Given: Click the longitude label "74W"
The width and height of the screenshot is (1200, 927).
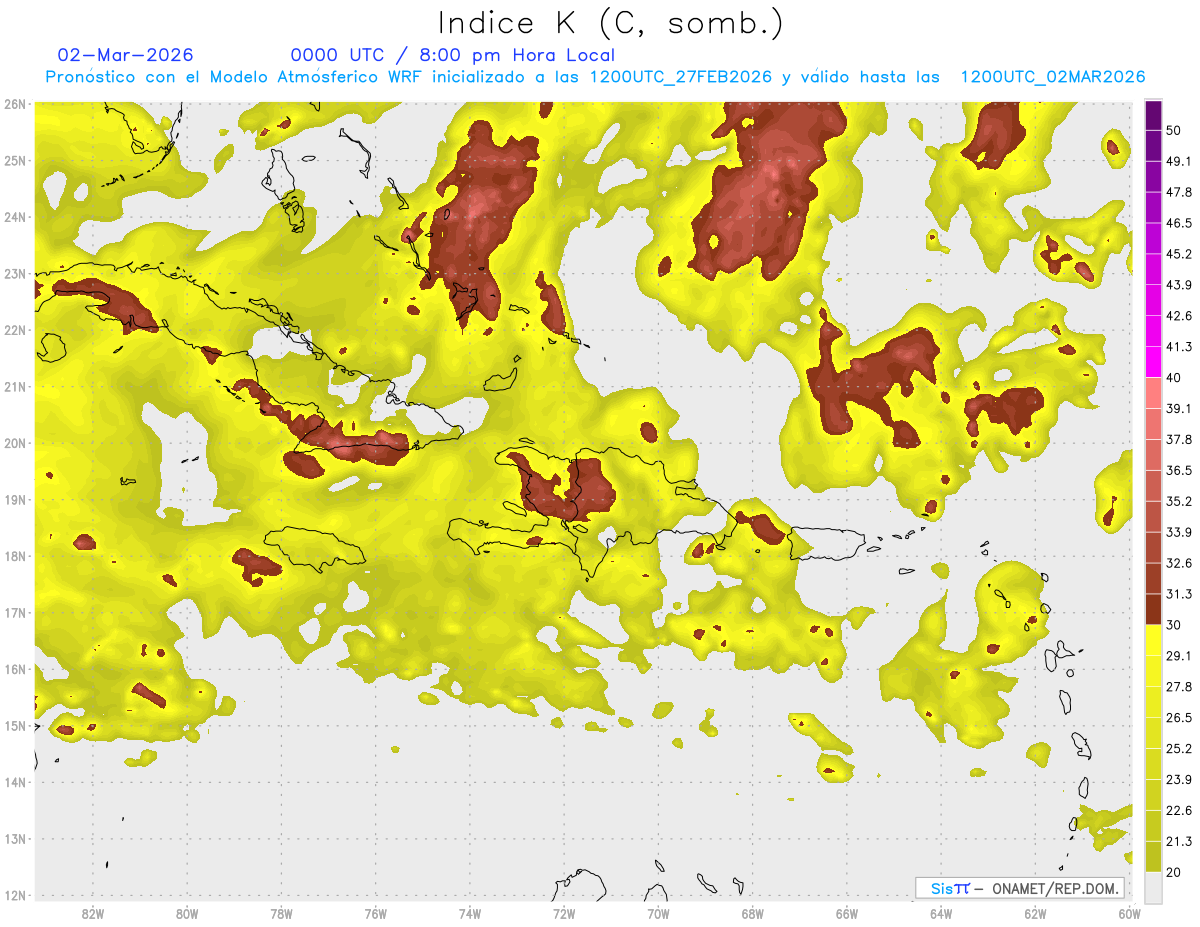Looking at the screenshot, I should pyautogui.click(x=469, y=913).
